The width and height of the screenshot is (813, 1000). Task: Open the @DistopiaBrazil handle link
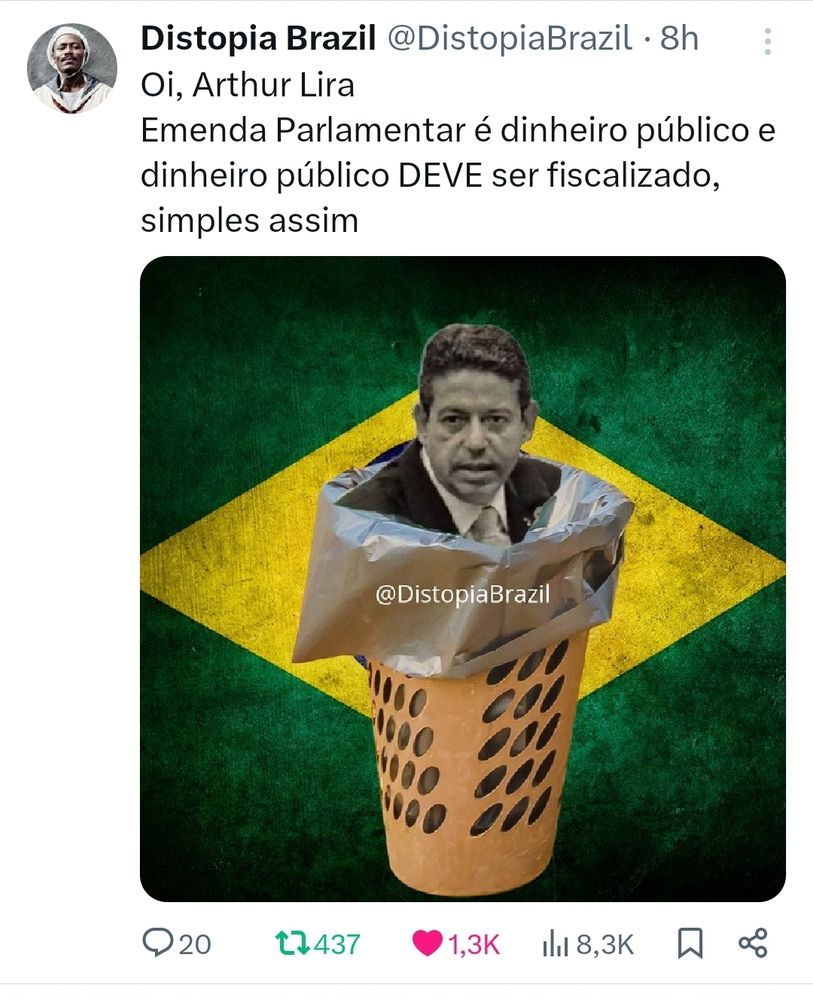click(x=510, y=38)
